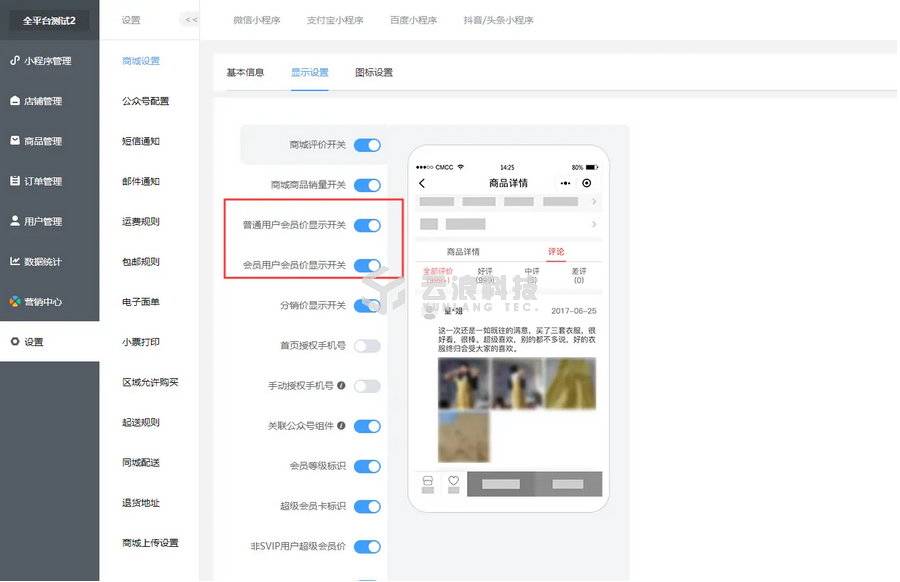The image size is (900, 582).
Task: Collapse the settings submenu with << button
Action: click(190, 20)
